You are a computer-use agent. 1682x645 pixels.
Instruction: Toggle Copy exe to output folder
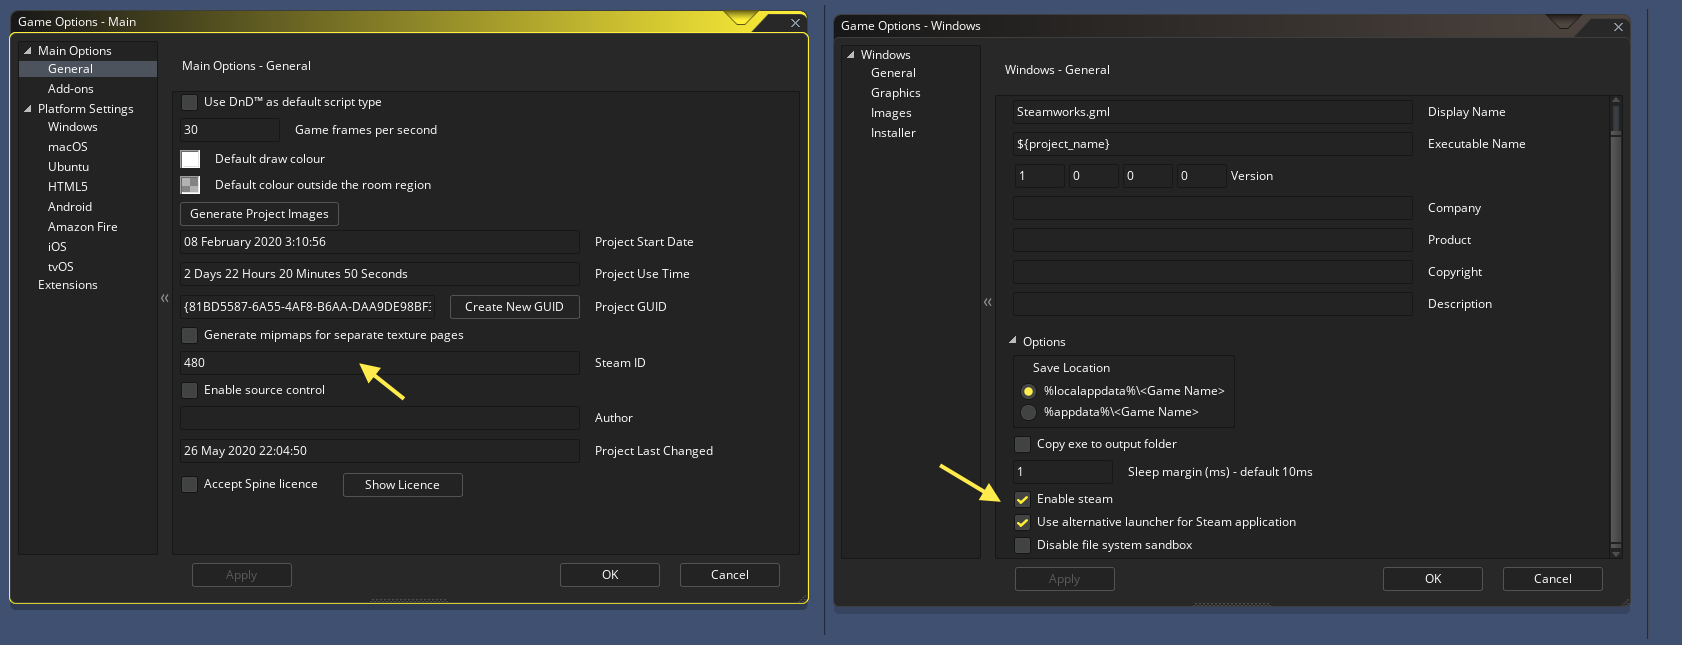(1022, 444)
